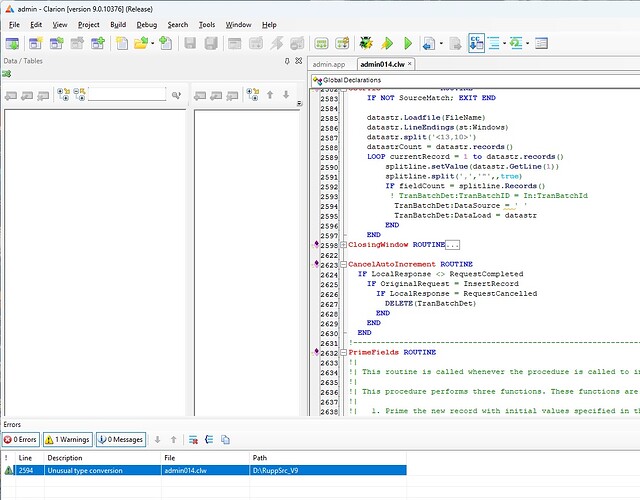Open the Help menu

269,25
